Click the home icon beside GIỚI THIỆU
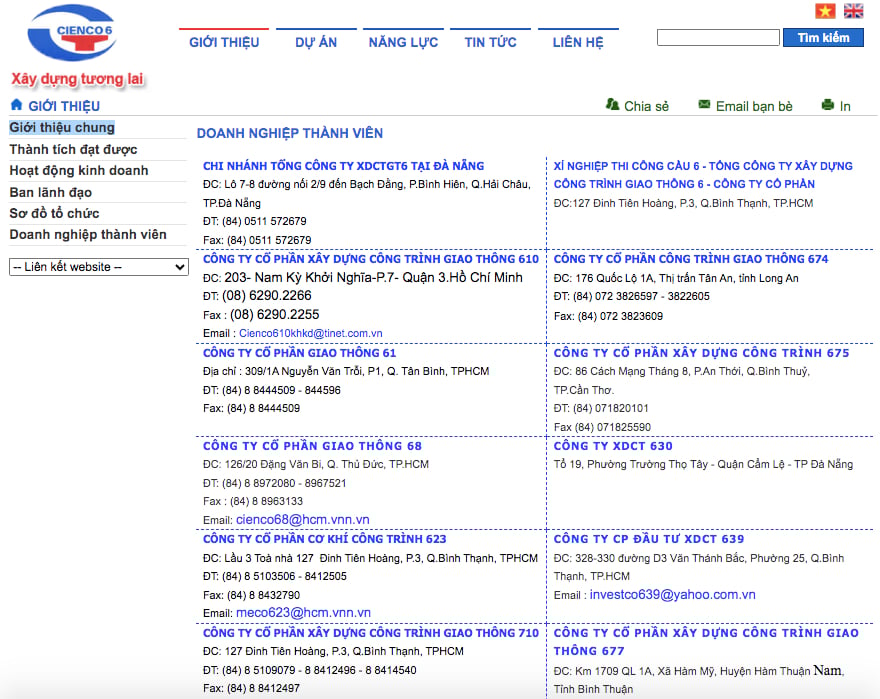This screenshot has width=880, height=699. pyautogui.click(x=16, y=105)
